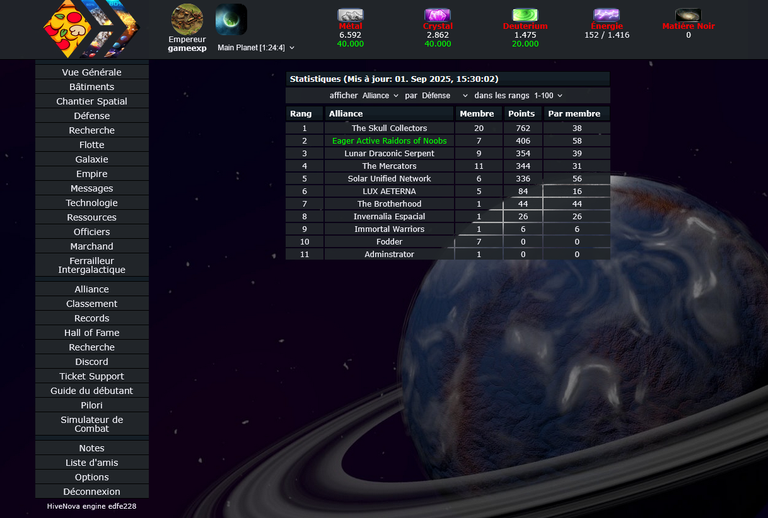Click the Métal amount 6.592
This screenshot has height=518, width=768.
(350, 35)
